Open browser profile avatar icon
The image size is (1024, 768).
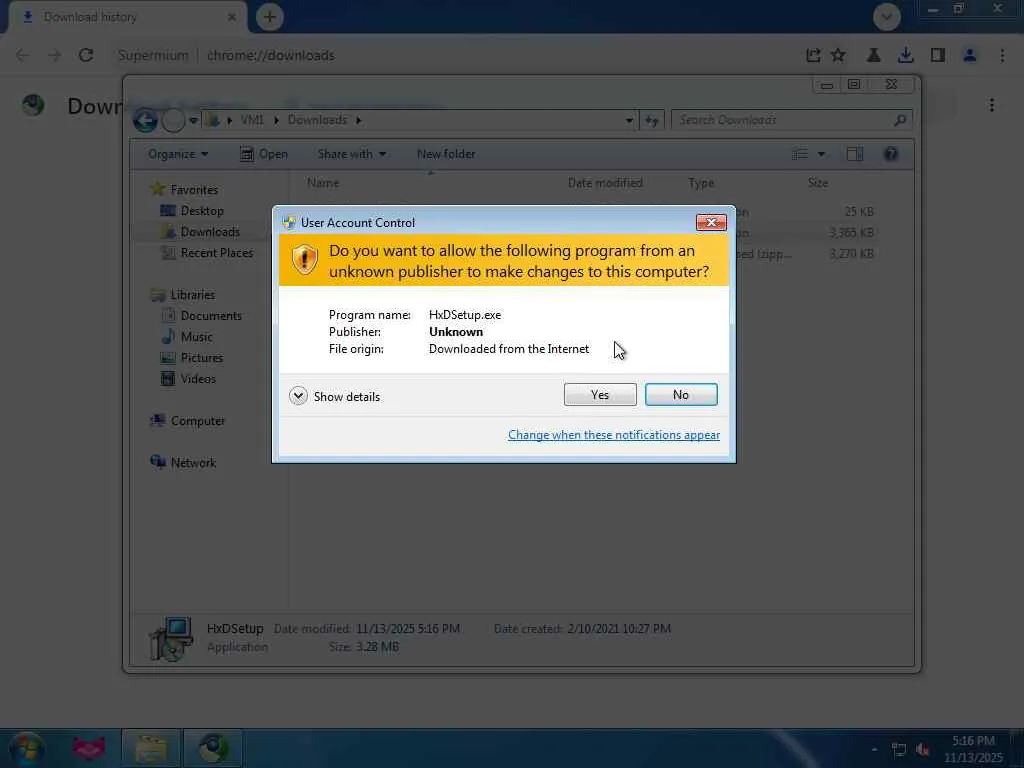970,56
